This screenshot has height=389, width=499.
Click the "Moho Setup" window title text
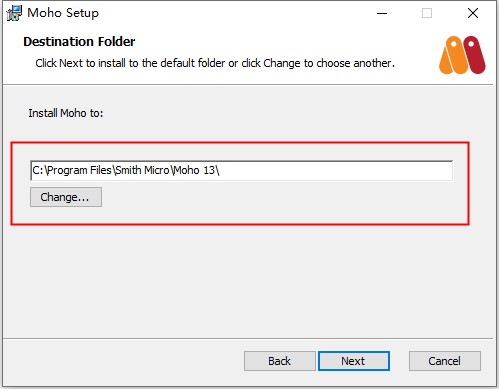(x=63, y=13)
